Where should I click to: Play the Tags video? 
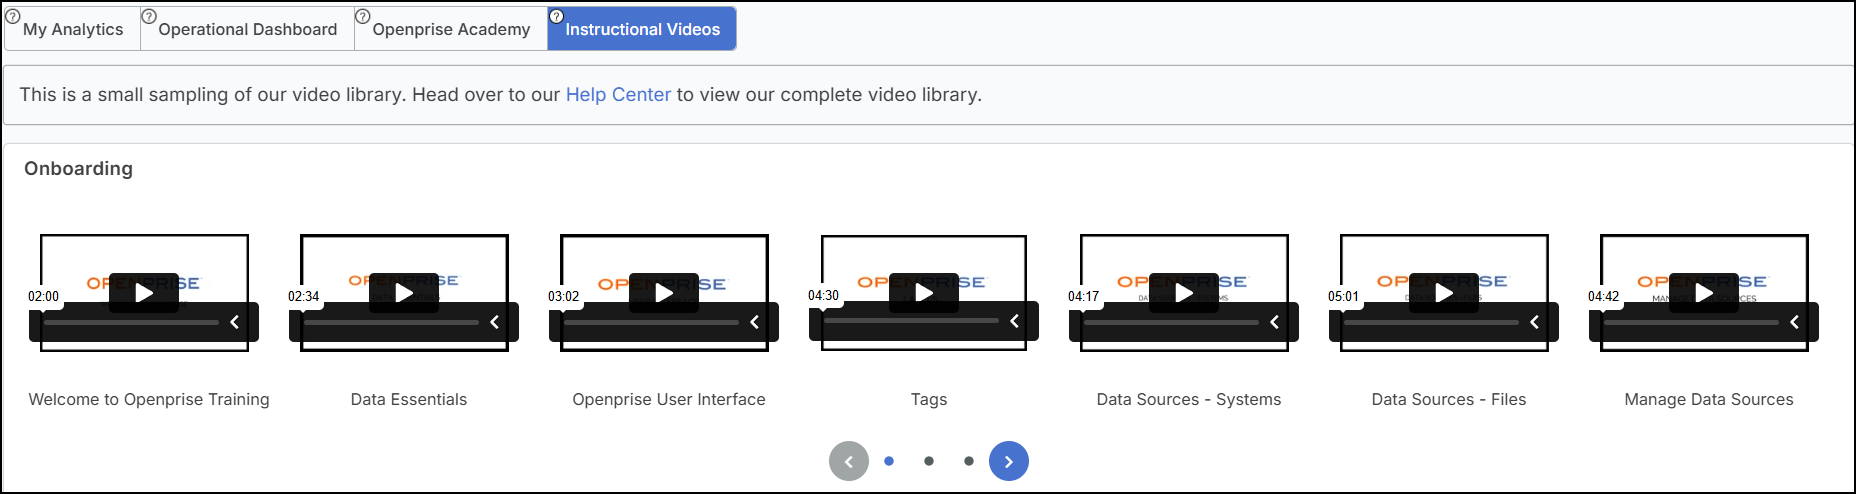pos(924,293)
